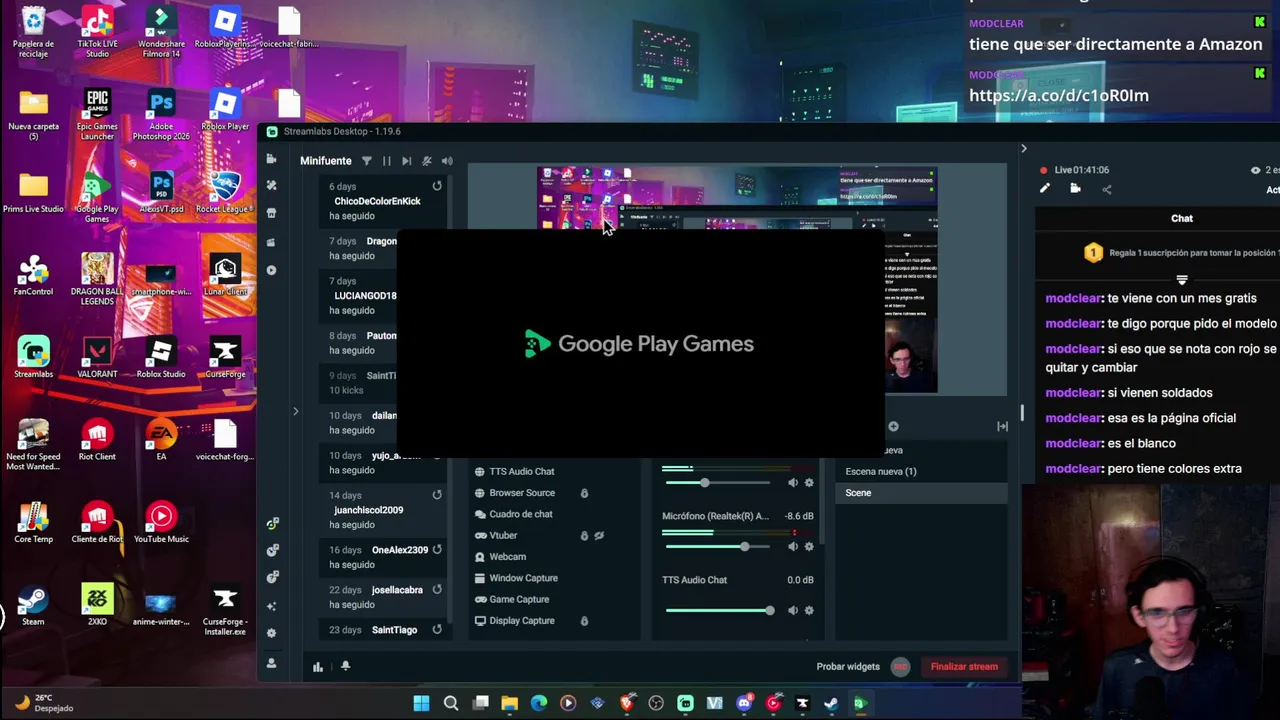Select scene Escena nueva (1)
The width and height of the screenshot is (1280, 720).
pyautogui.click(x=923, y=471)
